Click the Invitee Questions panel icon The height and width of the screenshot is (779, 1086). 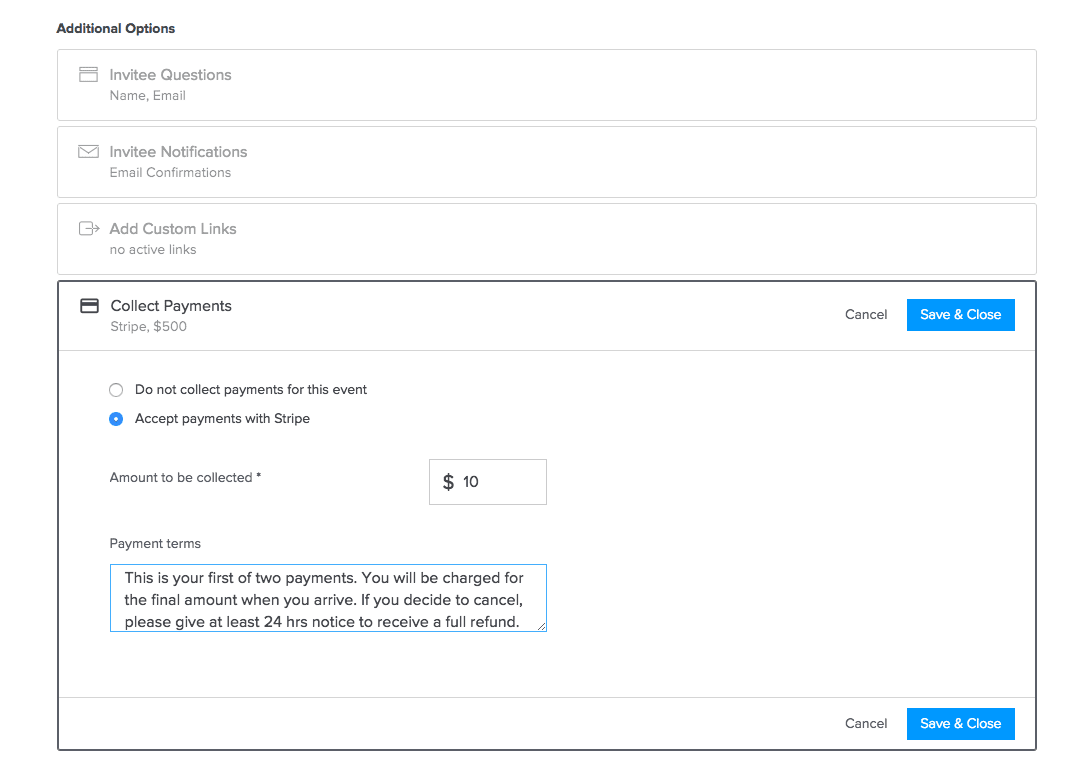tap(88, 74)
